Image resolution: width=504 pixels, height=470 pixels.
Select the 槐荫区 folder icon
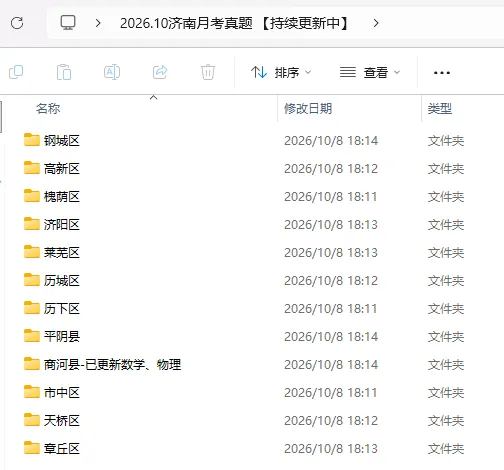coord(32,196)
